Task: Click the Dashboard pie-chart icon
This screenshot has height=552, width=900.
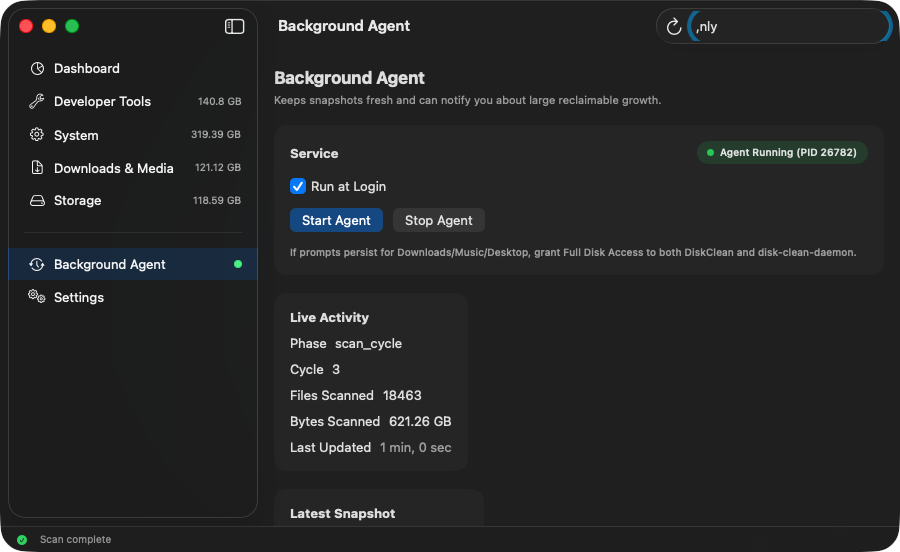Action: [37, 68]
